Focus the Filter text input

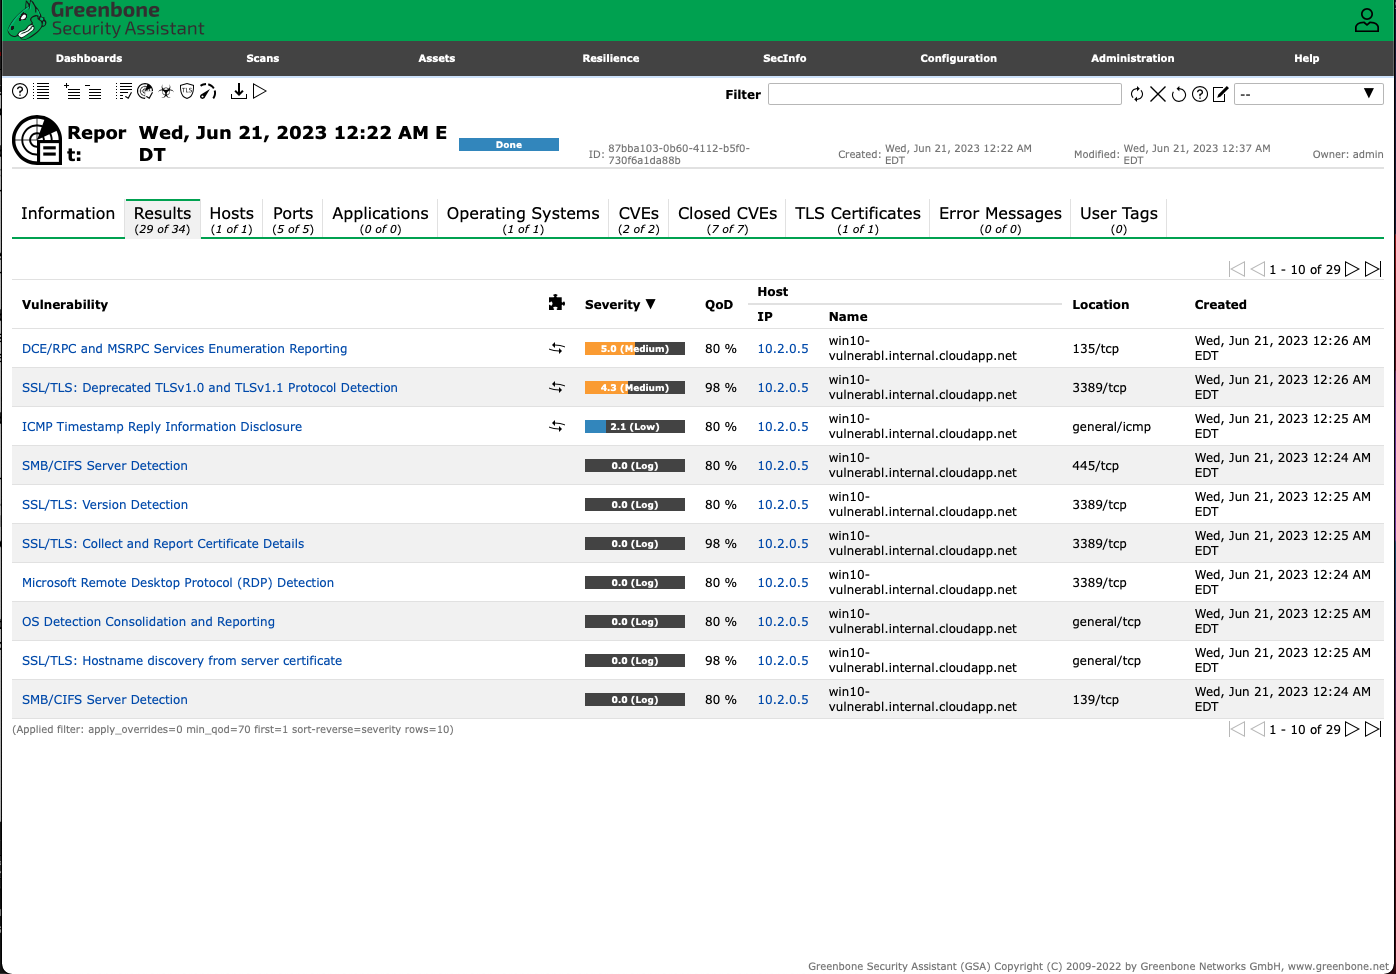[945, 94]
